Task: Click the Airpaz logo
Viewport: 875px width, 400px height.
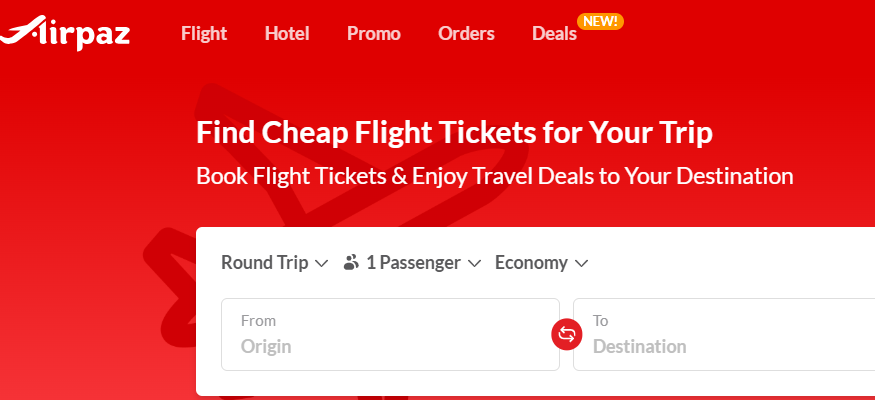Action: [x=66, y=31]
